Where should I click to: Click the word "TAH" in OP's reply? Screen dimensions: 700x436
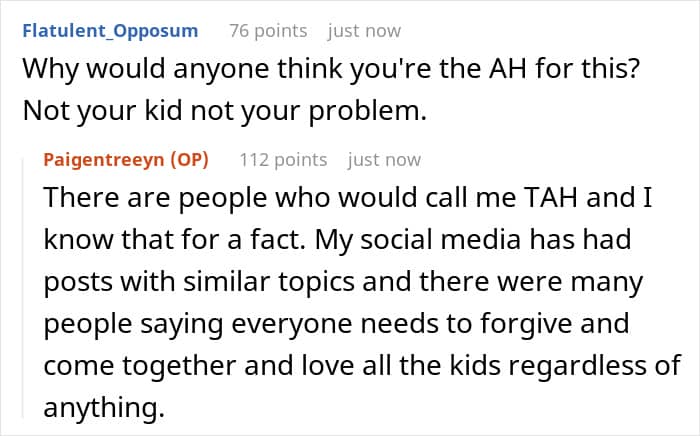(x=549, y=198)
